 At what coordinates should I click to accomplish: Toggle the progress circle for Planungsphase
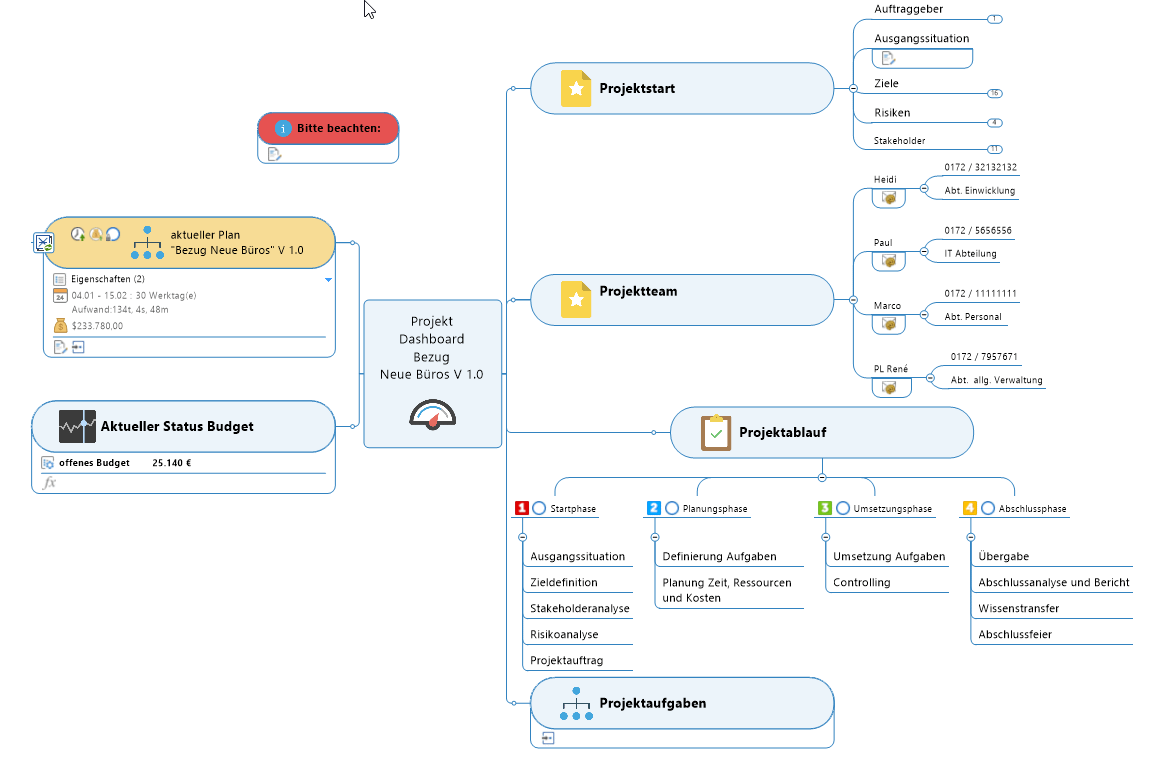(x=672, y=509)
